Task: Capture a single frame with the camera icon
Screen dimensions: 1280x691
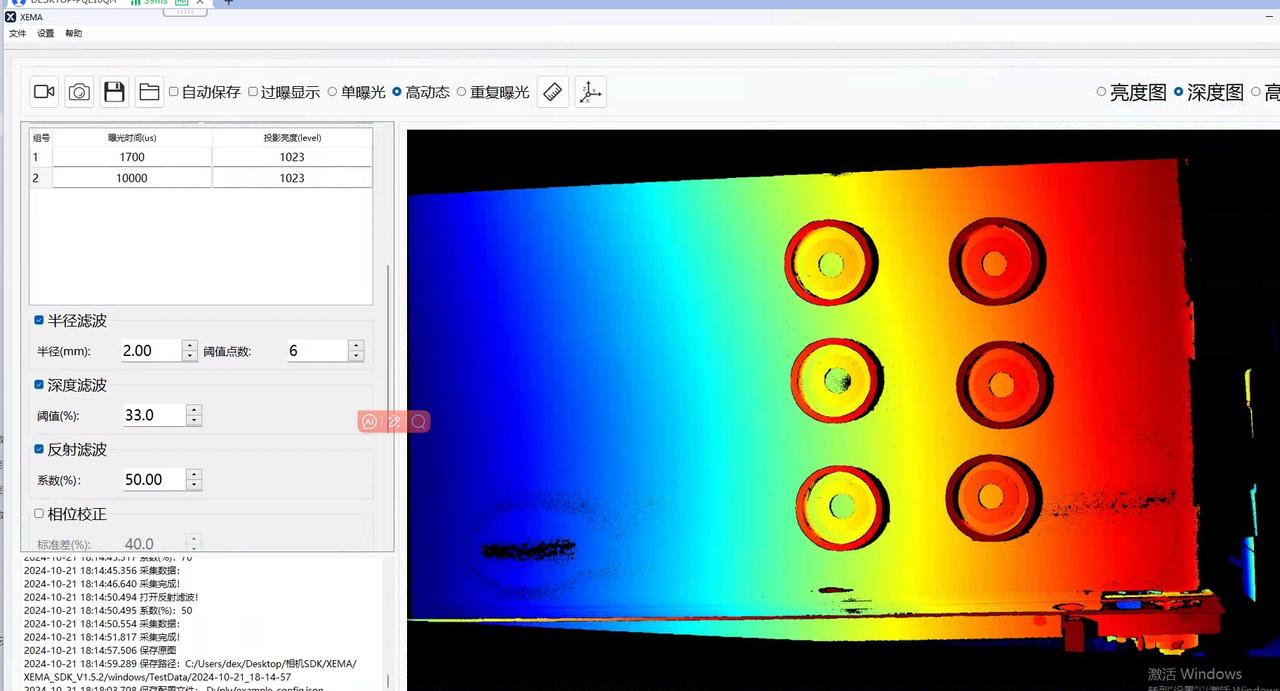Action: [x=80, y=92]
